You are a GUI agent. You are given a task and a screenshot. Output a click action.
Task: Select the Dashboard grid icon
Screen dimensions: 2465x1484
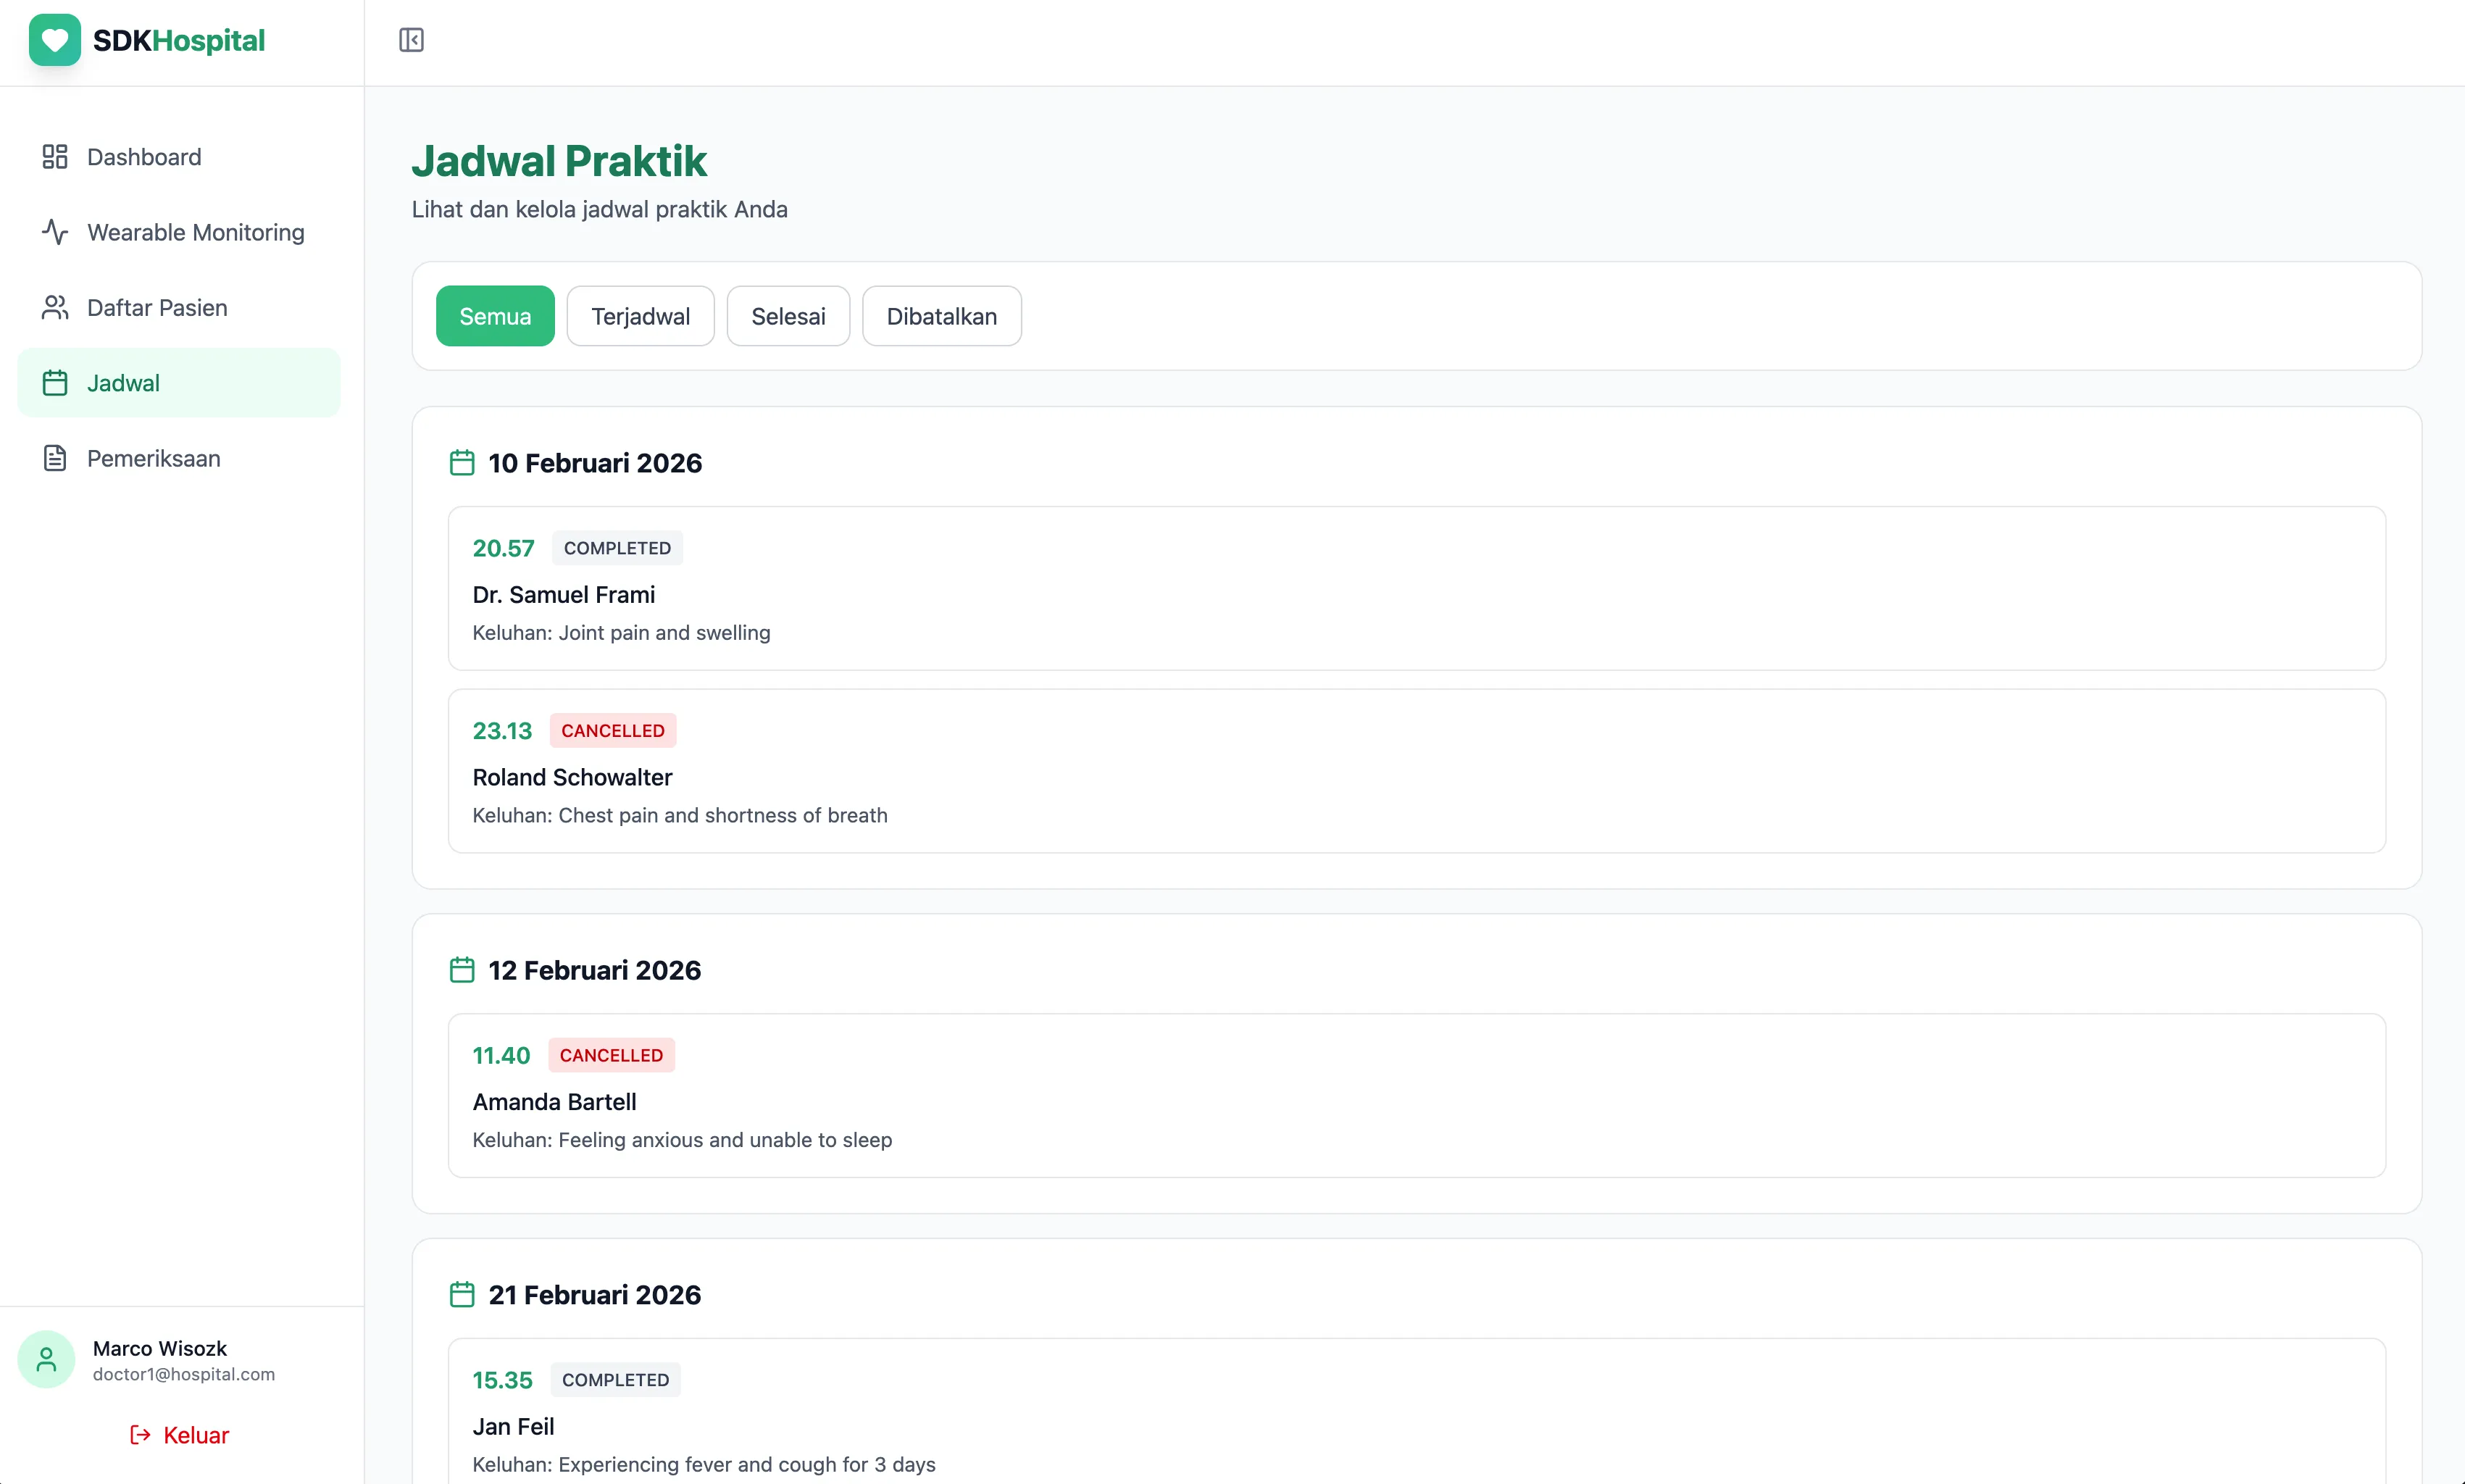coord(55,157)
